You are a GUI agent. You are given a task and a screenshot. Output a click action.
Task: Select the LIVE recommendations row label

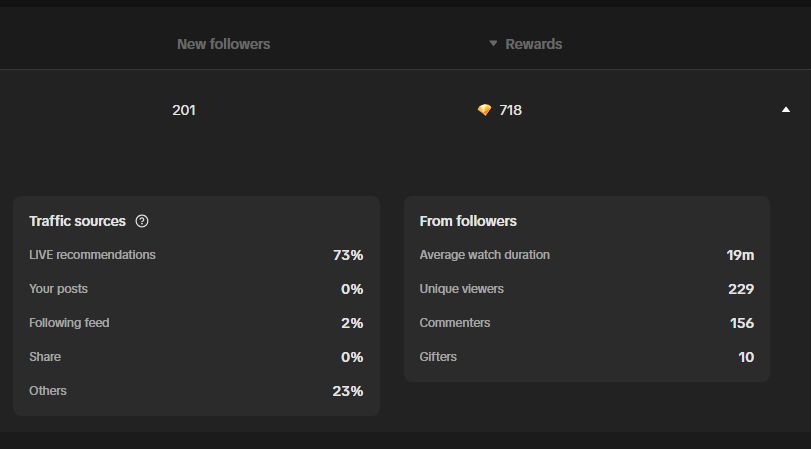pos(92,255)
